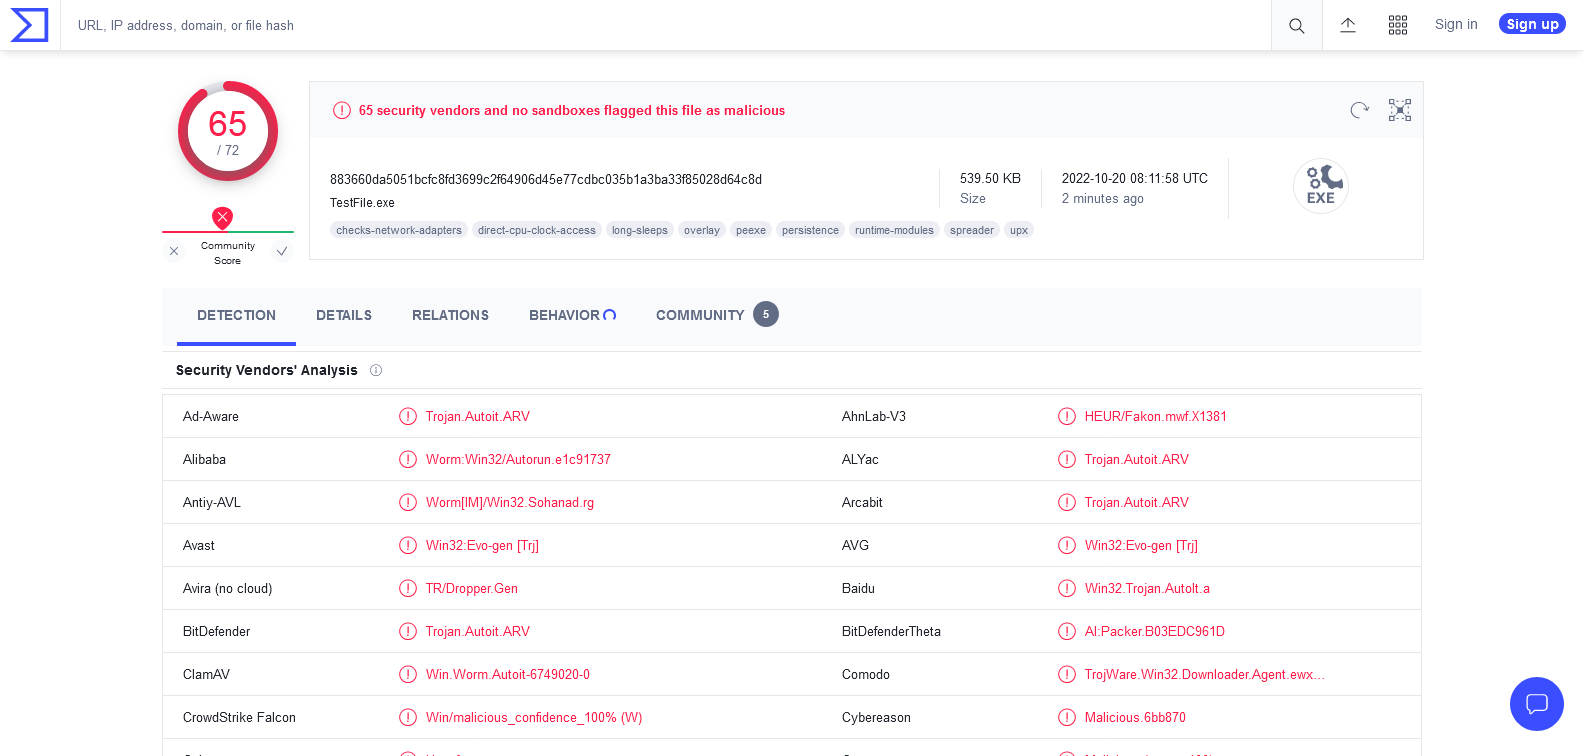Click the reanalyze refresh icon

pyautogui.click(x=1359, y=110)
